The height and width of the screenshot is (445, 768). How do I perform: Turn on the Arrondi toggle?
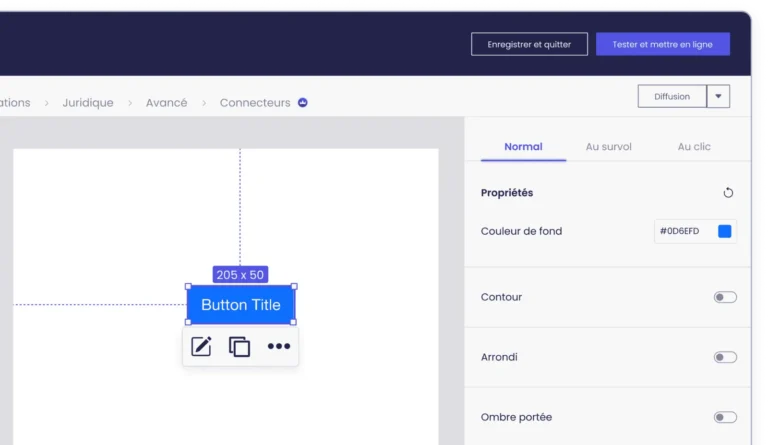pos(725,357)
